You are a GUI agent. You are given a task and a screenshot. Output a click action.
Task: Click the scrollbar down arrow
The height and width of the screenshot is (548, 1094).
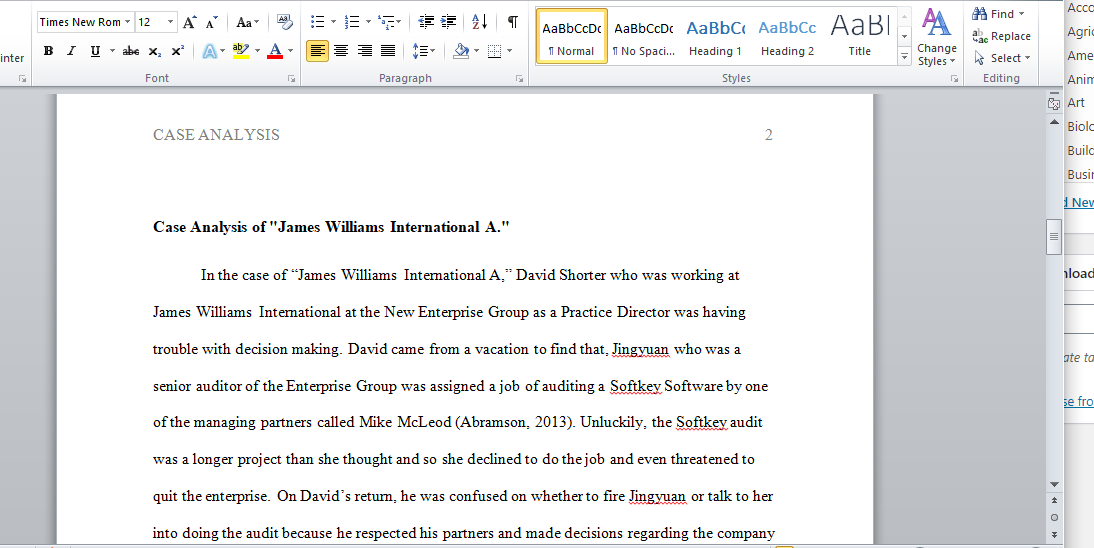coord(1054,484)
